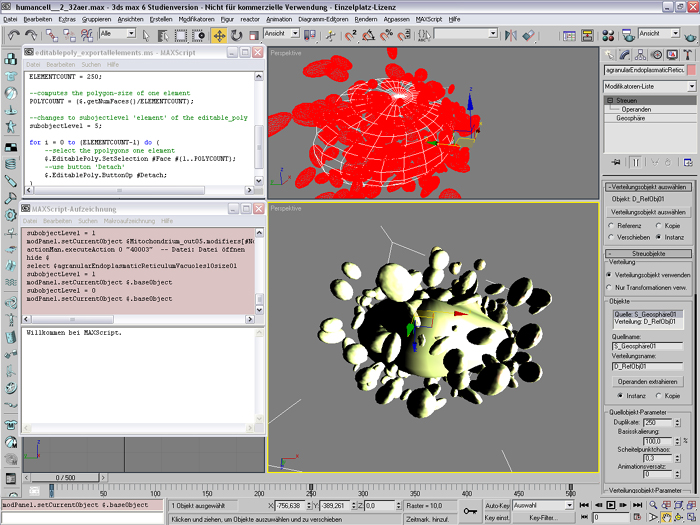Open the Rendern menu
This screenshot has width=700, height=525.
coord(366,19)
